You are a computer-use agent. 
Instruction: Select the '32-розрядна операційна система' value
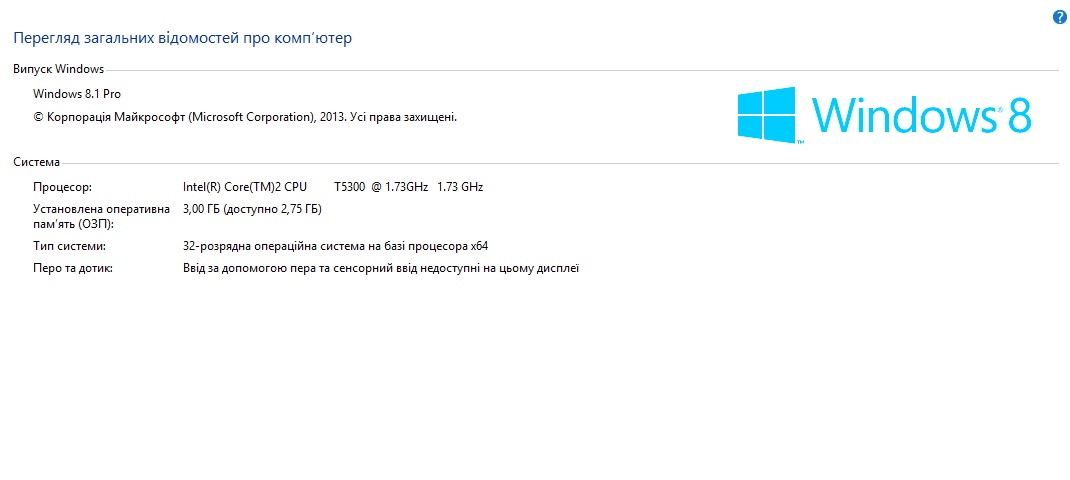pyautogui.click(x=336, y=246)
